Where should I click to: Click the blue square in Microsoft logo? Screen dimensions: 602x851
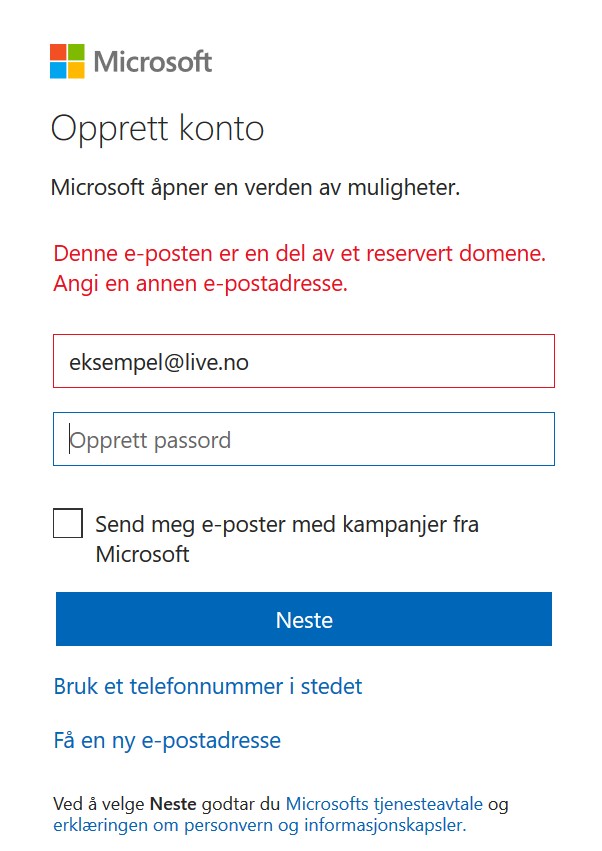[58, 71]
